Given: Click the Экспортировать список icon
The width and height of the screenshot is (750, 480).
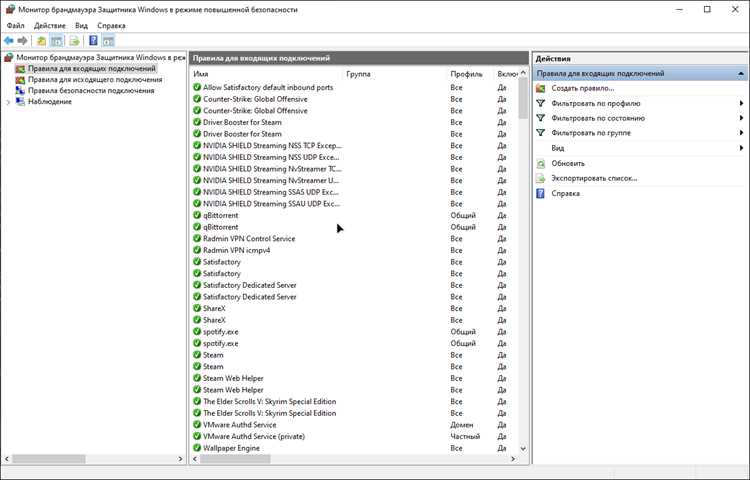Looking at the screenshot, I should point(540,178).
